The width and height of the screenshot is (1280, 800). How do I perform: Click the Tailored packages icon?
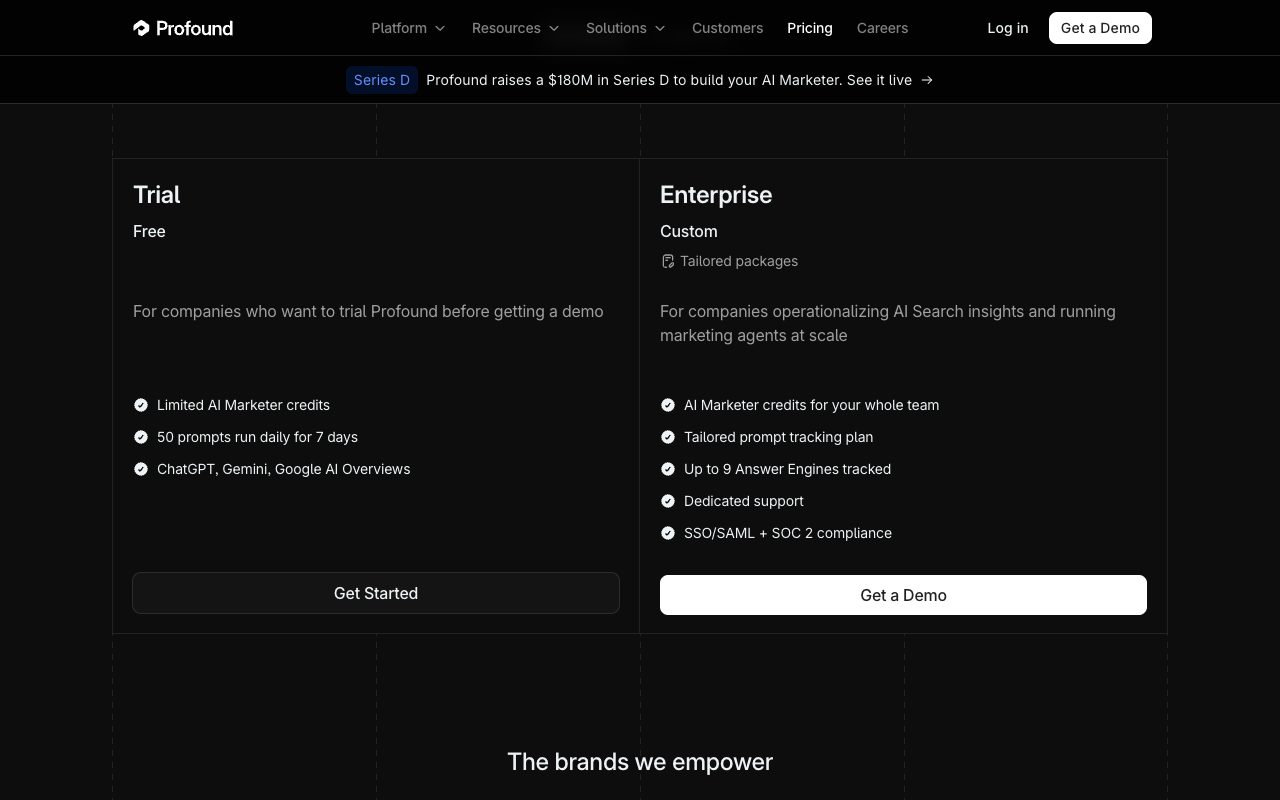(668, 261)
